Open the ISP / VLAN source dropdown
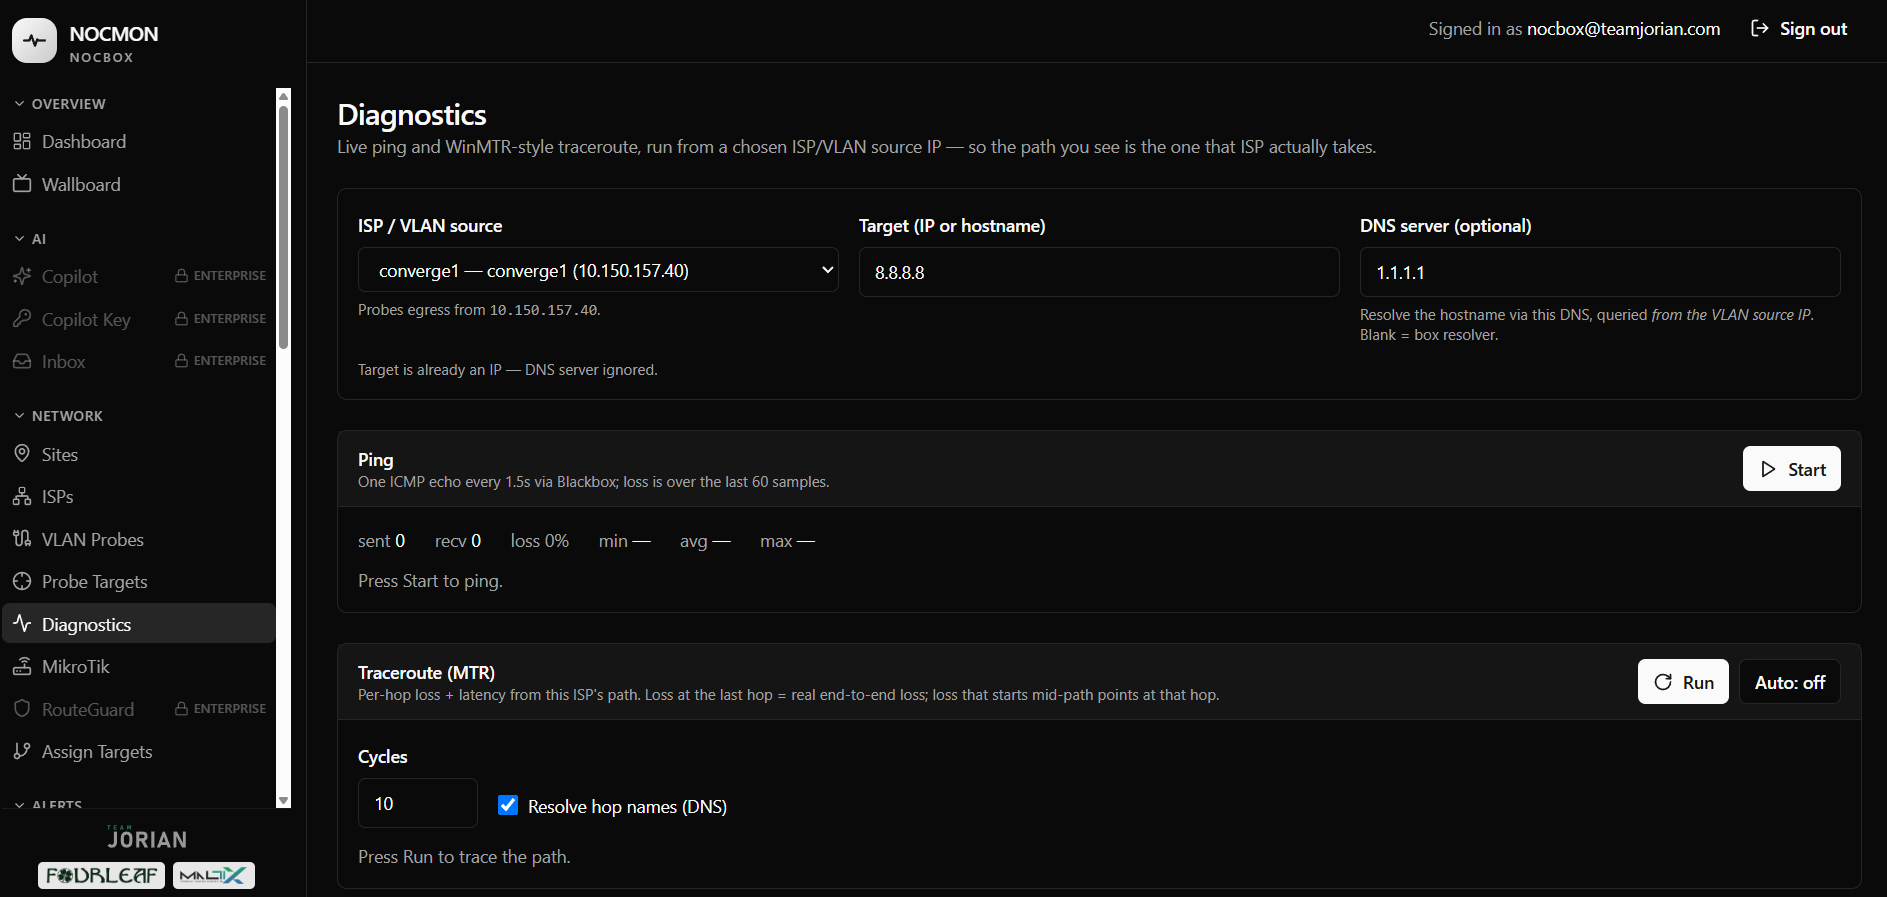The width and height of the screenshot is (1887, 897). point(598,270)
